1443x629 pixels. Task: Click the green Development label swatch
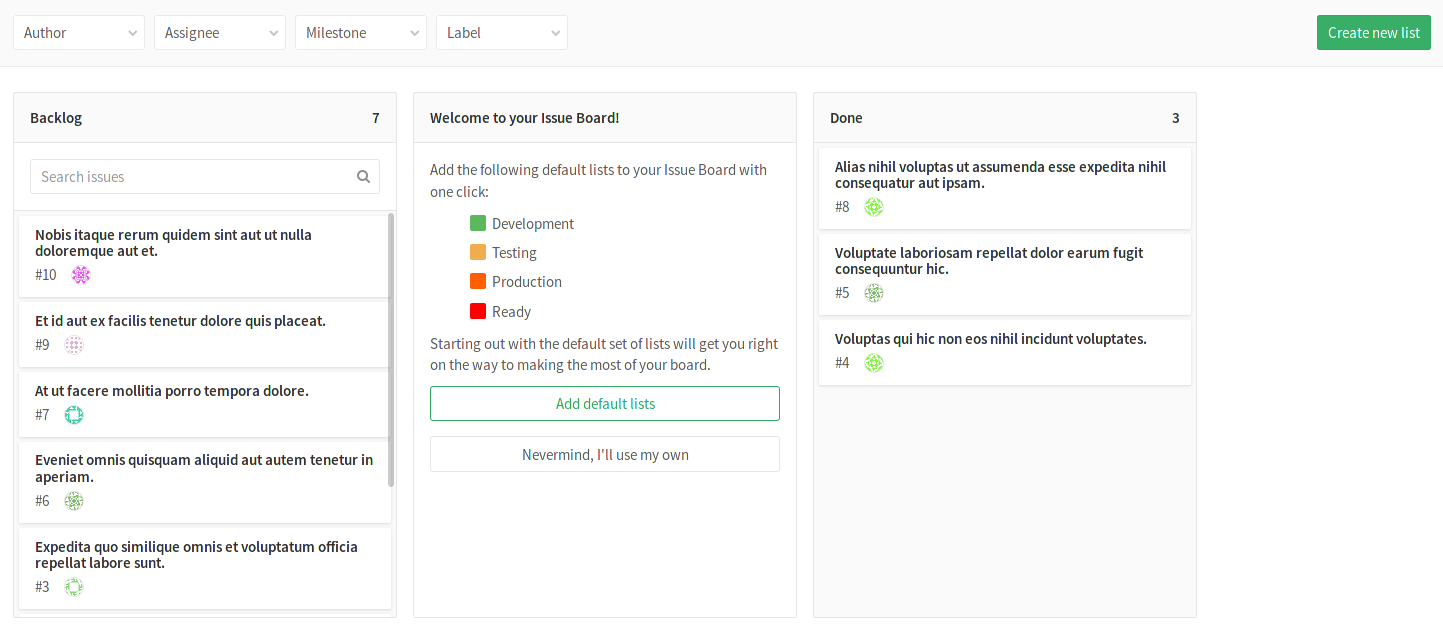point(478,224)
